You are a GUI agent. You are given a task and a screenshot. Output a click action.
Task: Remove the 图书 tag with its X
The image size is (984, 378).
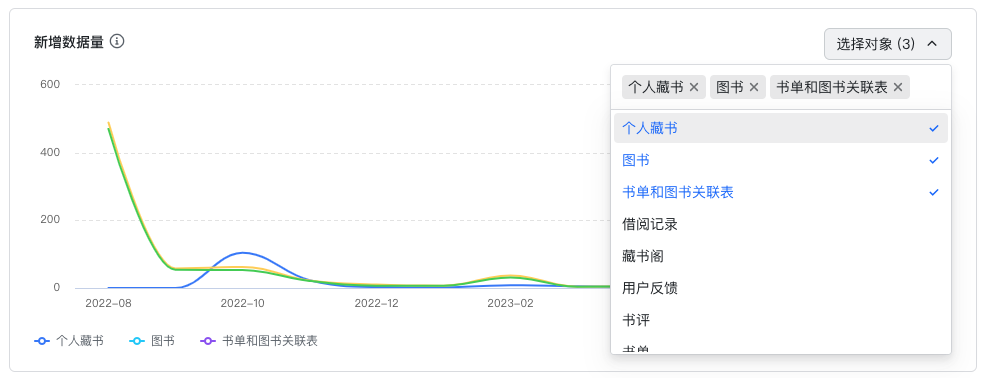(754, 87)
